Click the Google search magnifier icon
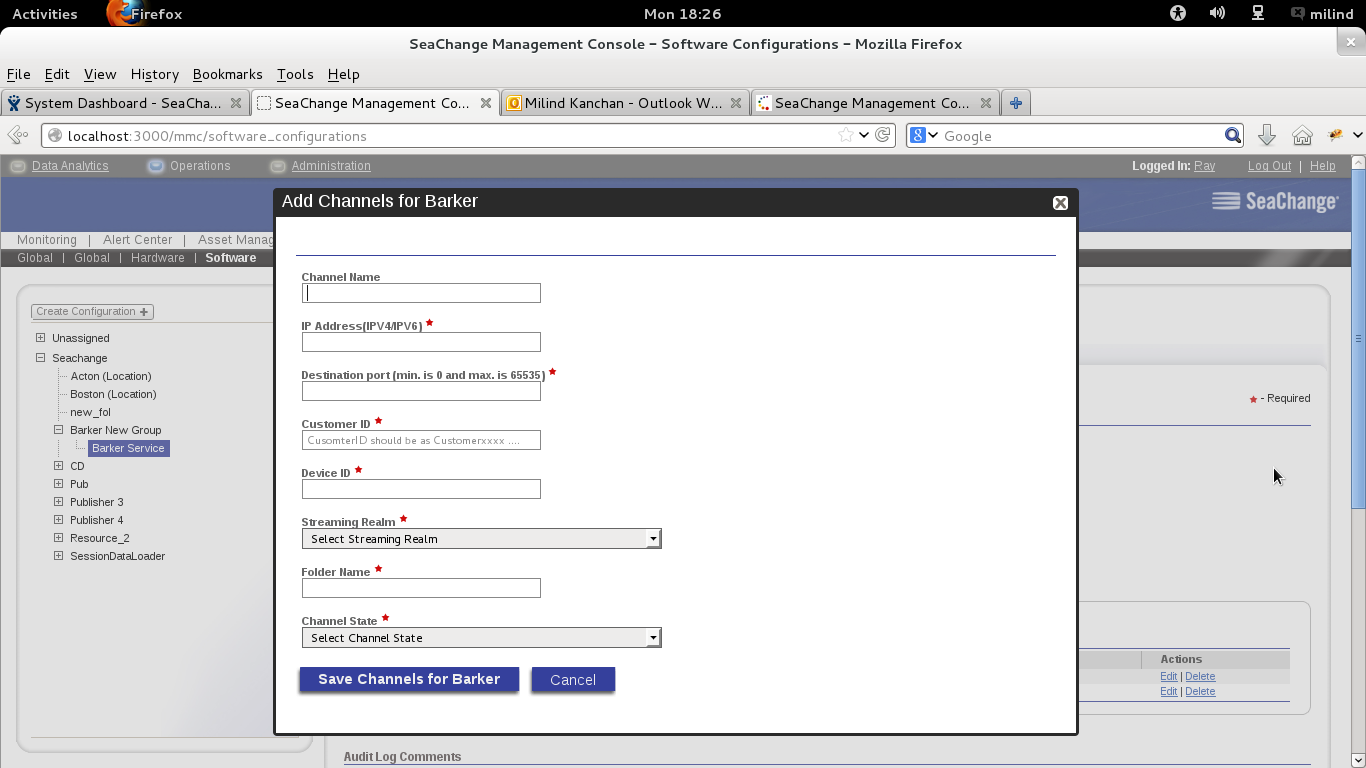The width and height of the screenshot is (1366, 768). point(1233,135)
